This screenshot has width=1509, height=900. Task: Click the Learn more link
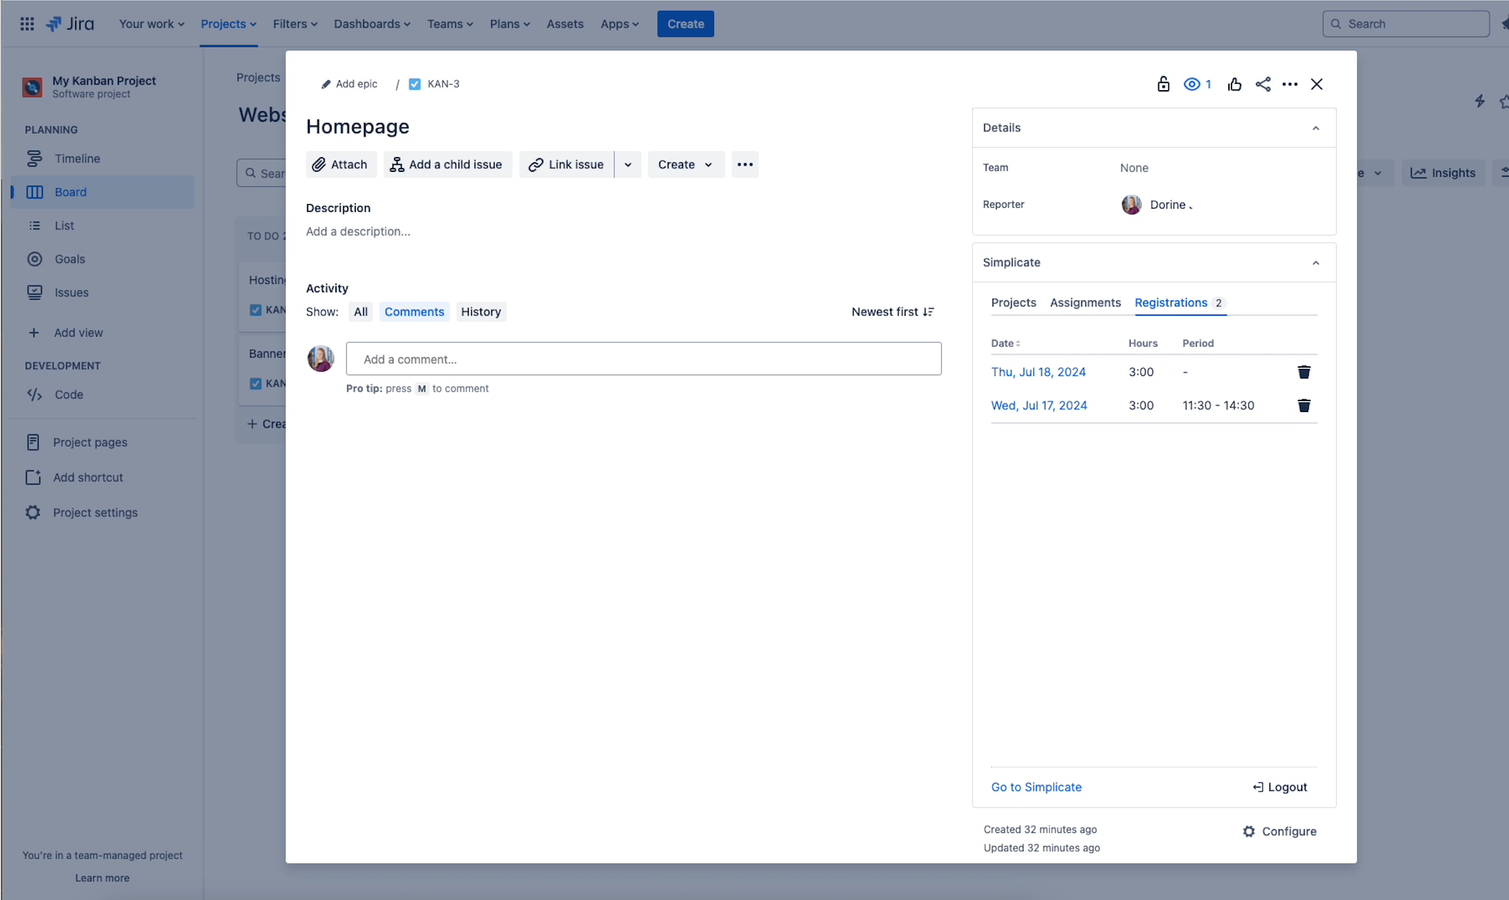pyautogui.click(x=102, y=878)
